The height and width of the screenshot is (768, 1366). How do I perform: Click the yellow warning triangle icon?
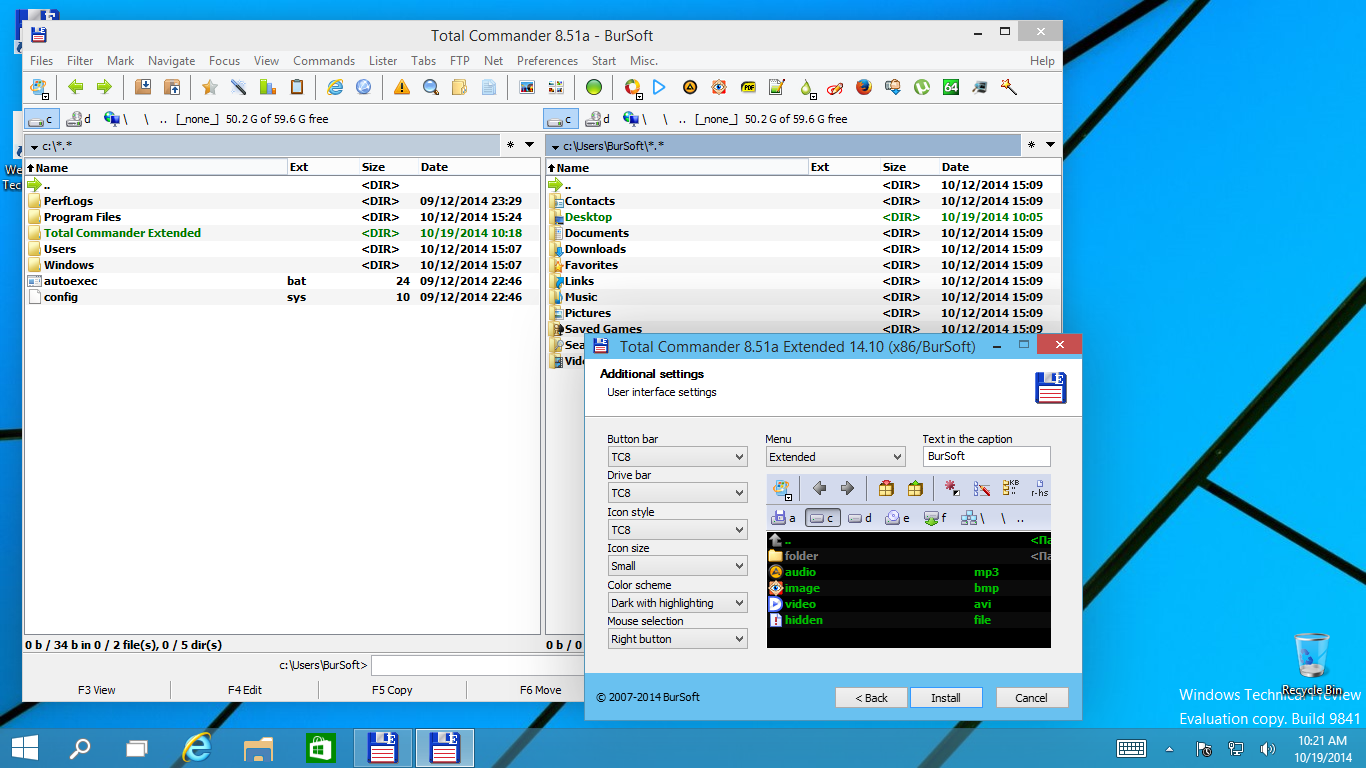402,87
